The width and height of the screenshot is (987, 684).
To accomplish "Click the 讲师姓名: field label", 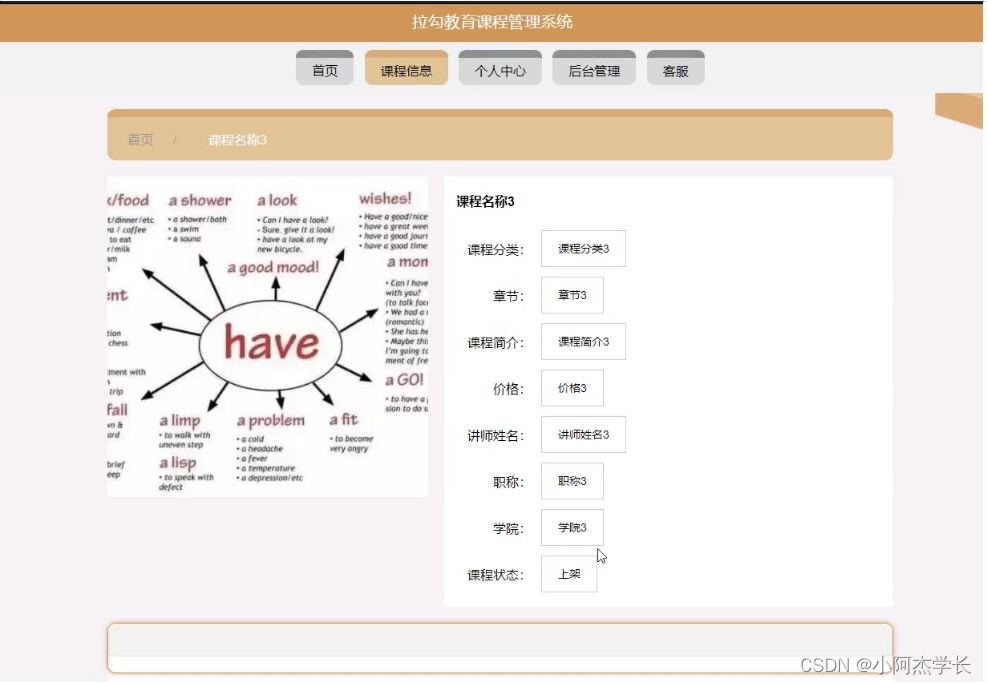I will (495, 436).
